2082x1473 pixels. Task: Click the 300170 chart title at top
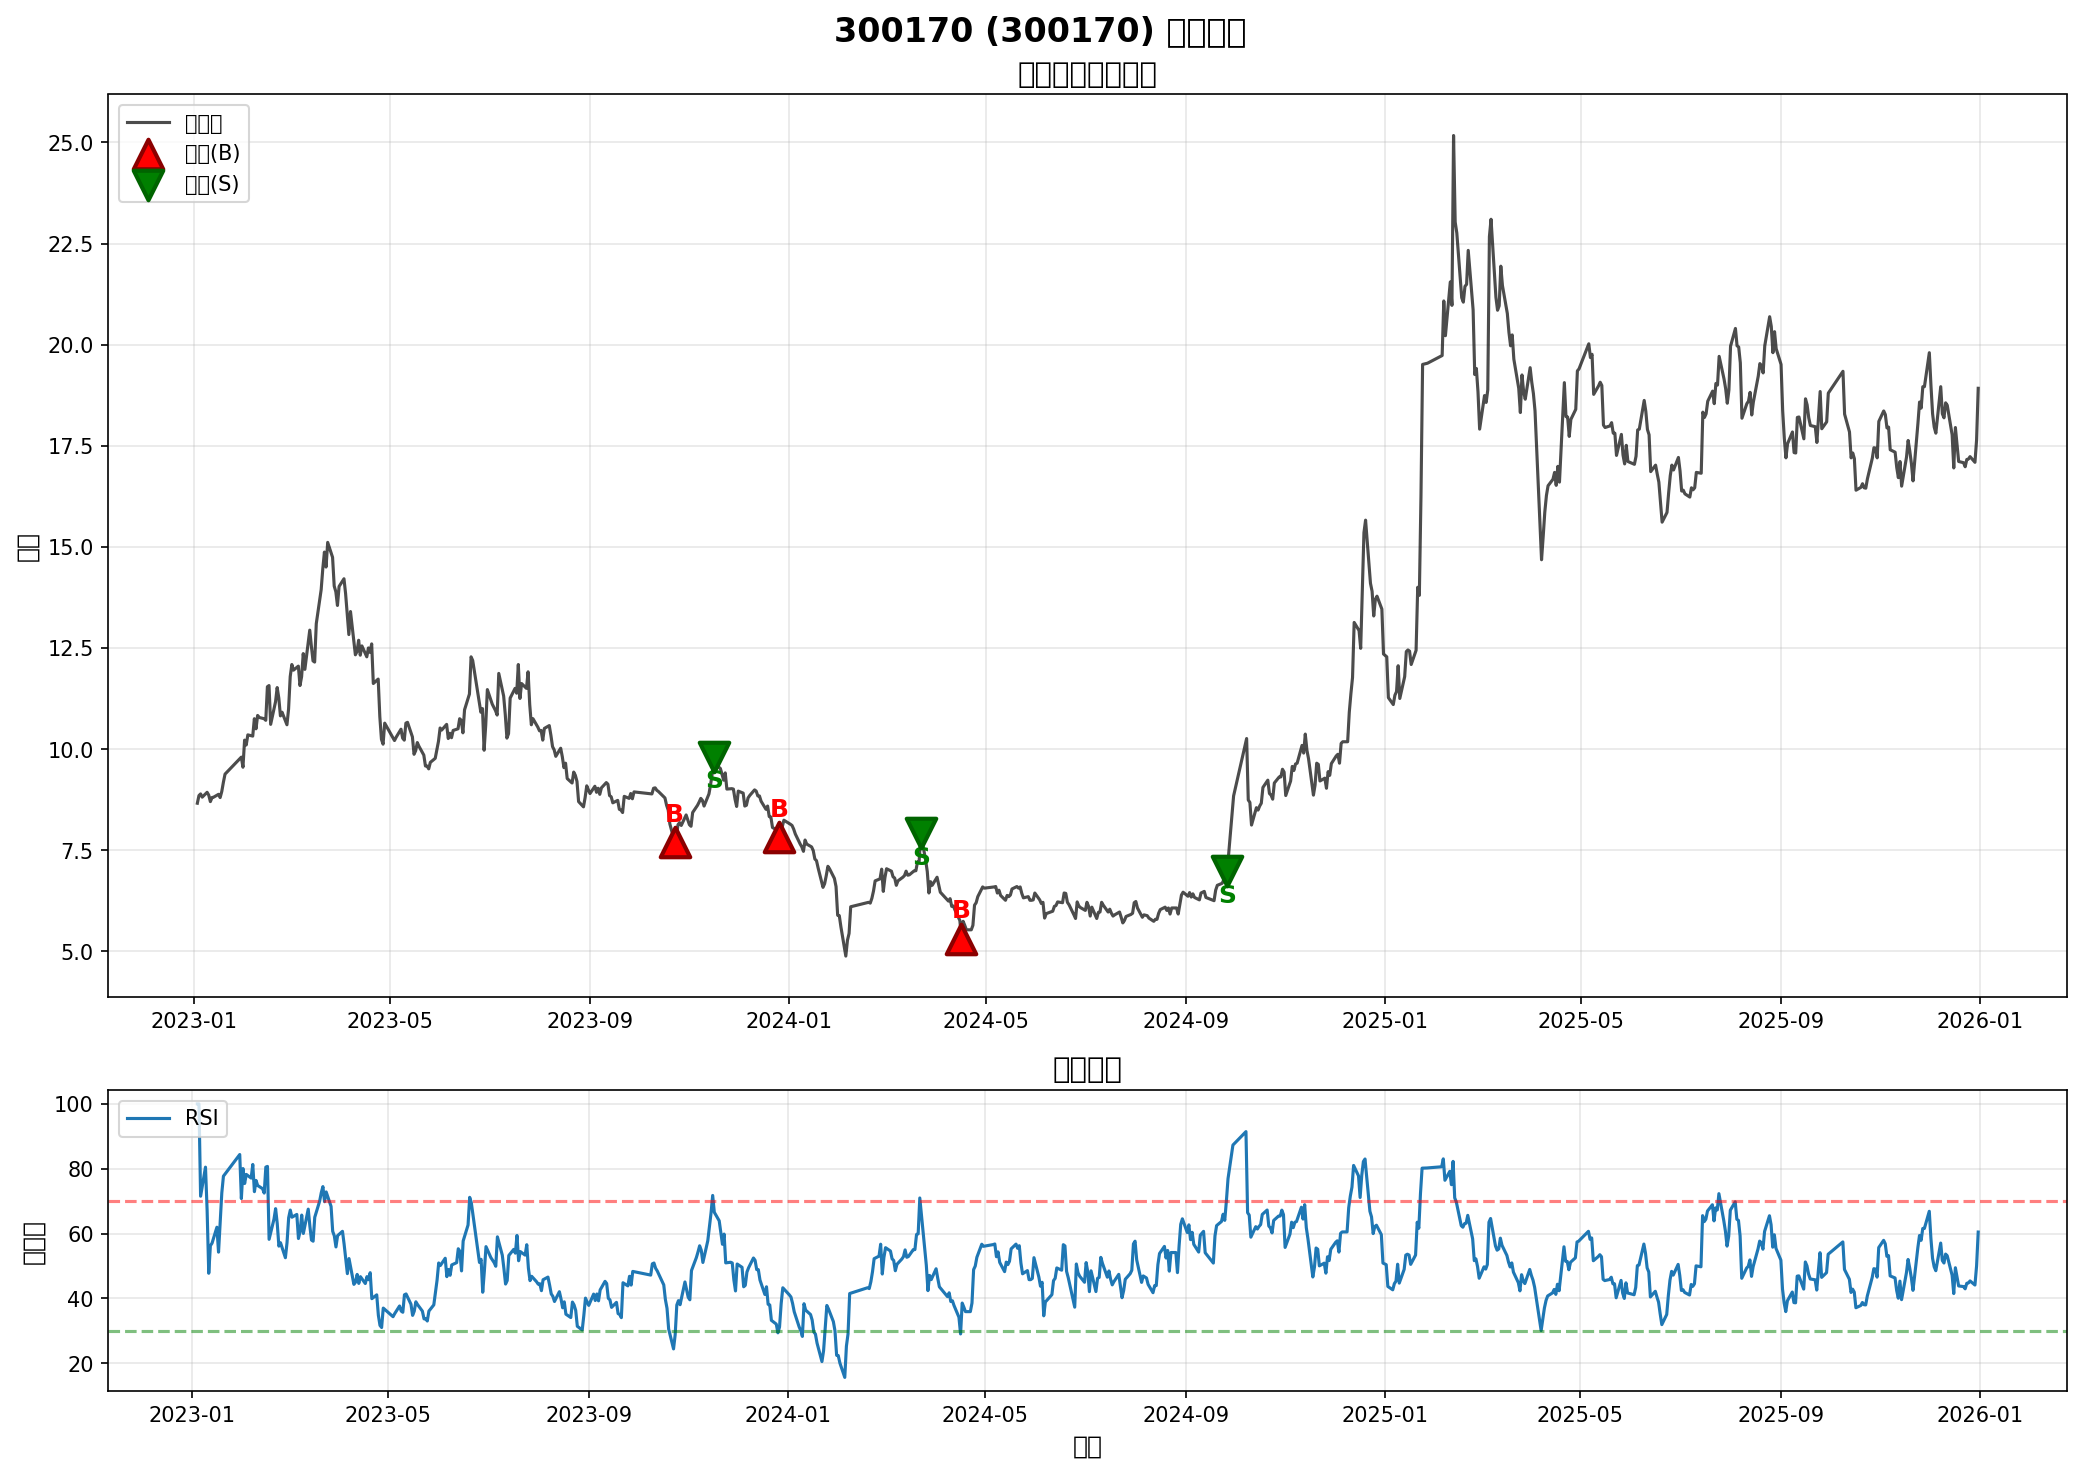(1040, 31)
